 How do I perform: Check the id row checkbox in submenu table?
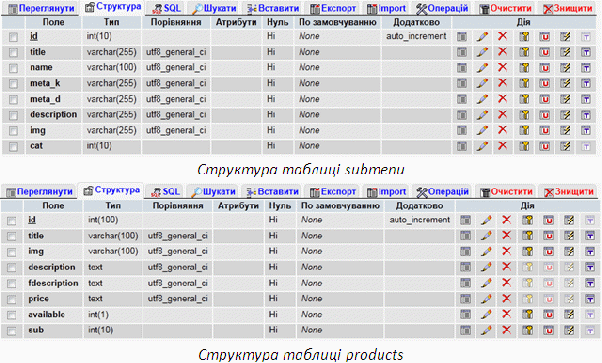13,37
